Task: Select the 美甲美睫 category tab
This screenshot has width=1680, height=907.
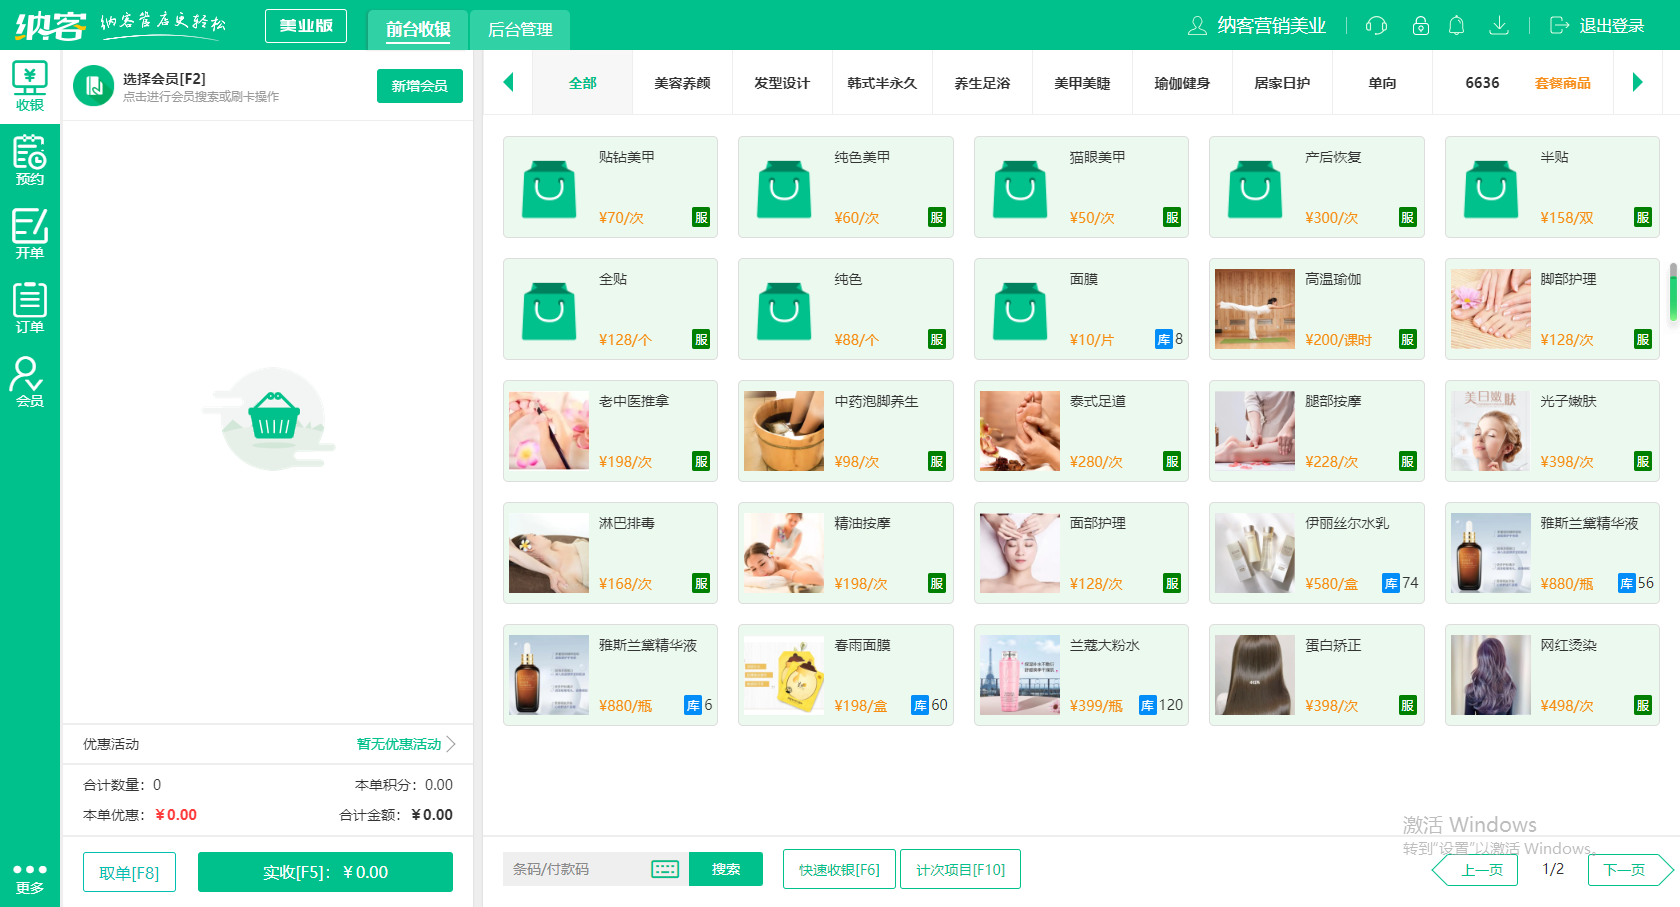Action: pos(1082,83)
